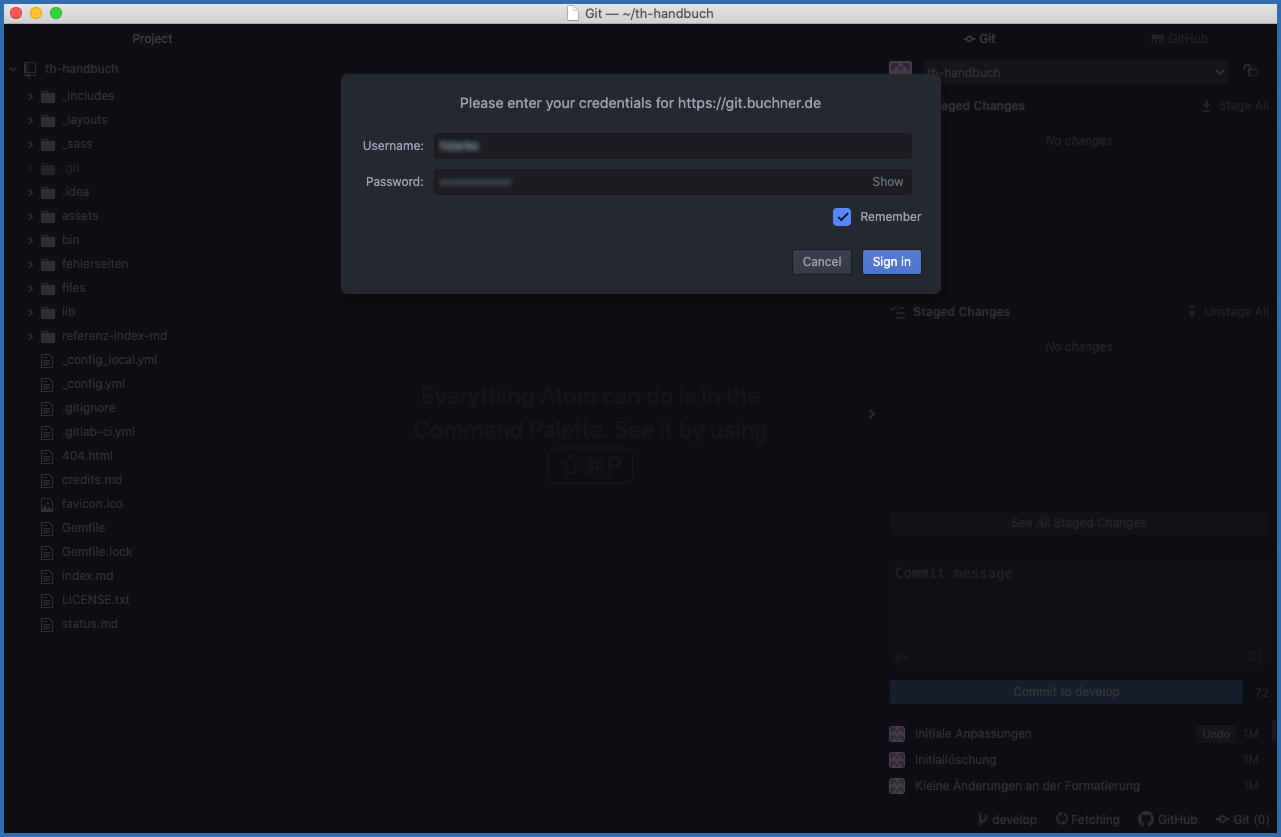Click the lock icon beside repository selector
This screenshot has height=837, width=1281.
tap(1250, 71)
